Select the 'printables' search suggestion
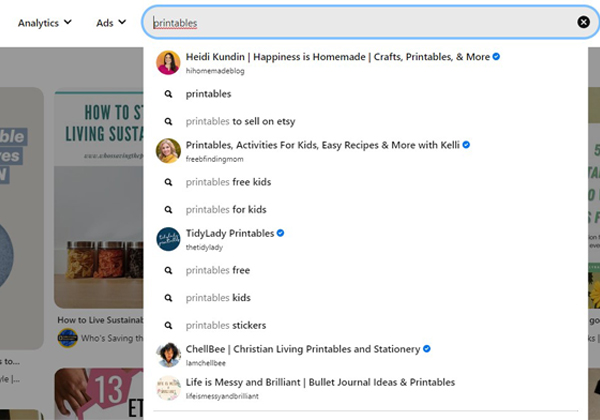 [365, 94]
